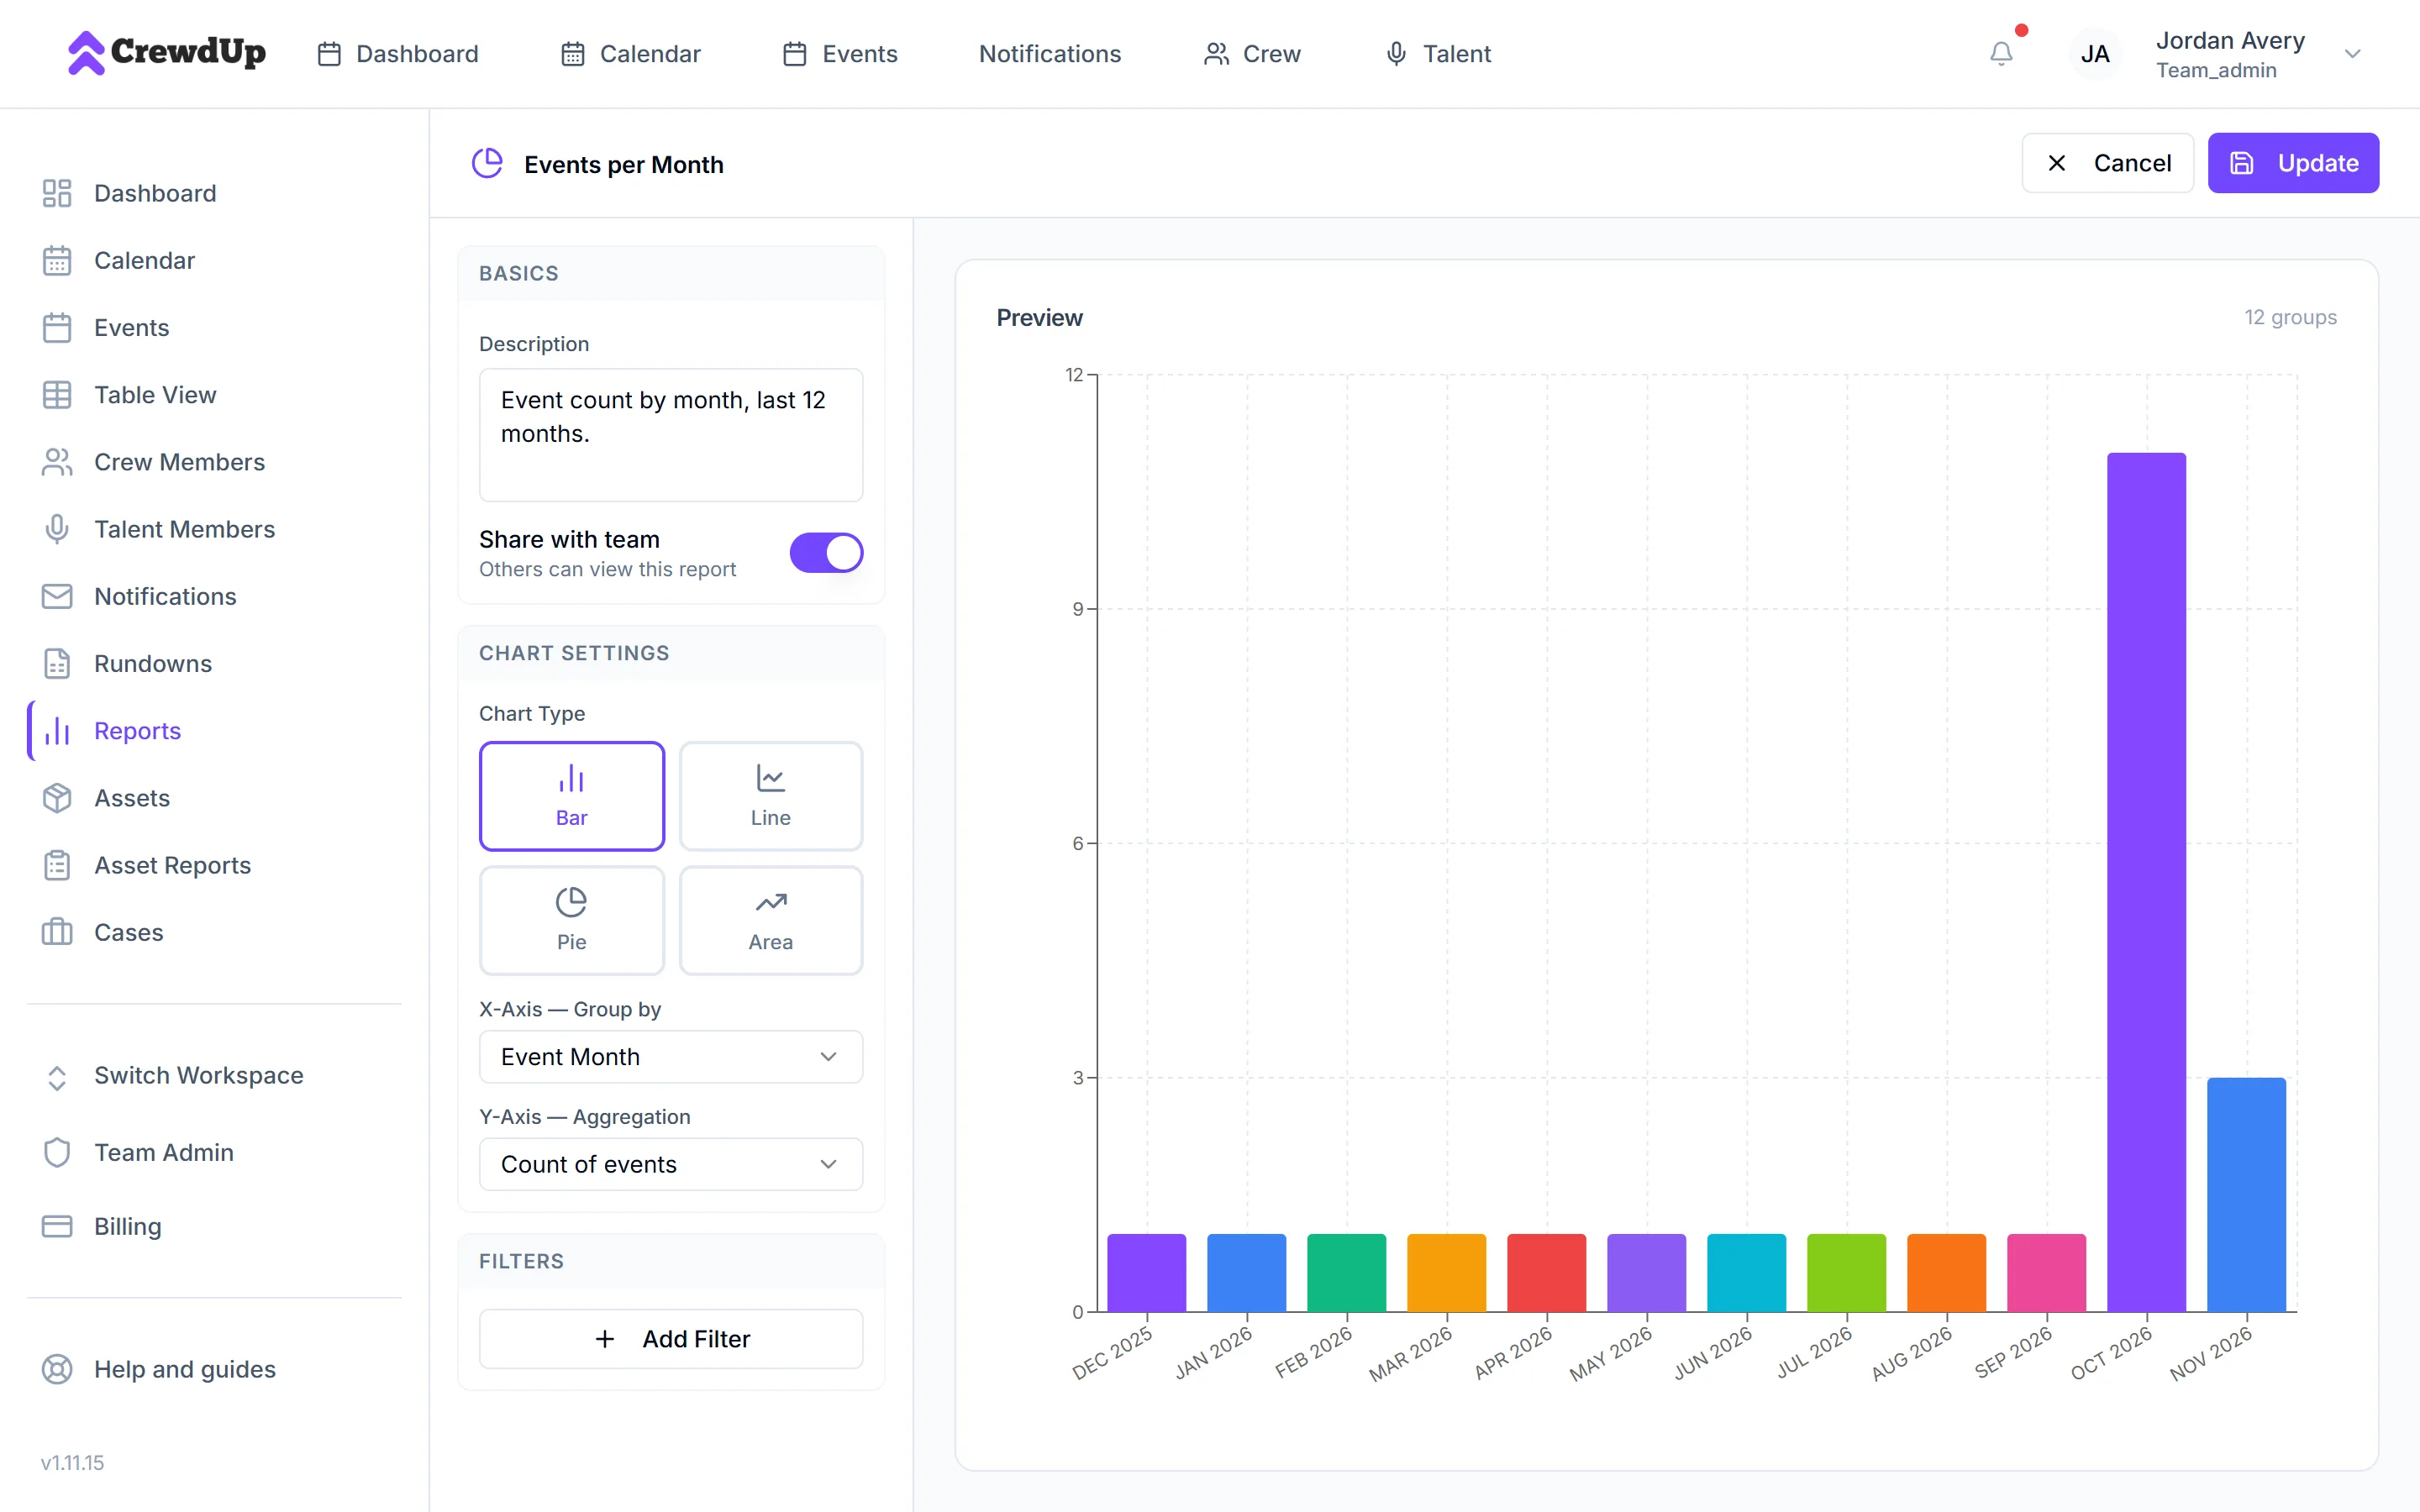Click the Talent Members microphone icon

click(x=57, y=529)
